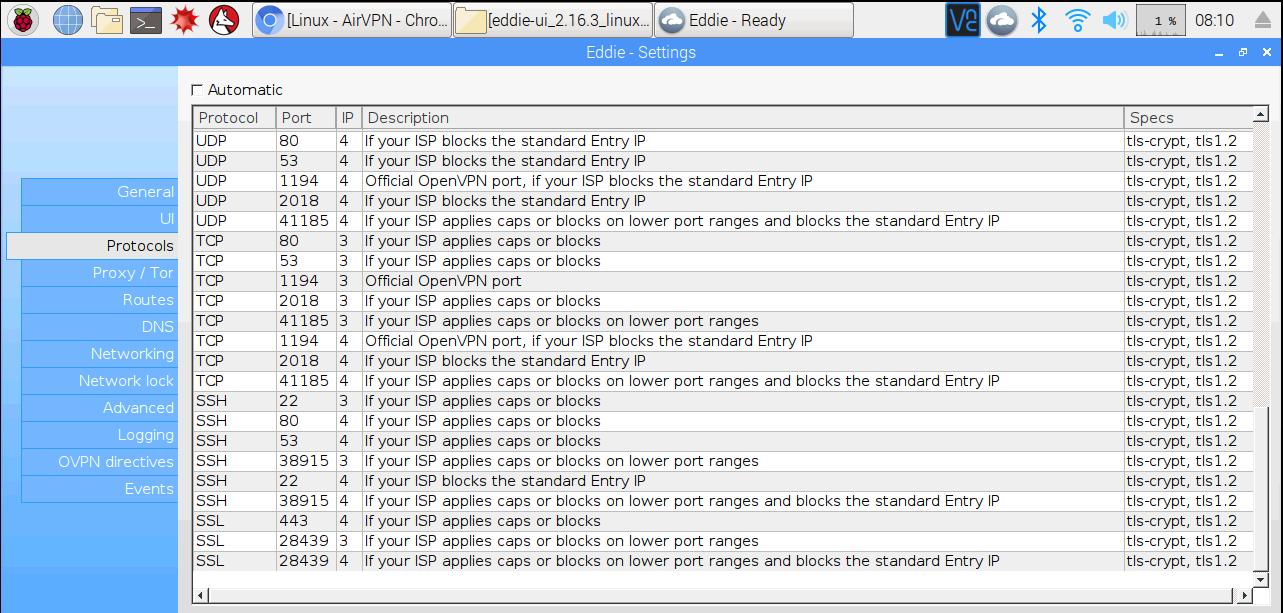Screen dimensions: 1283x613
Task: Click the VNC server tray icon
Action: pyautogui.click(x=962, y=19)
